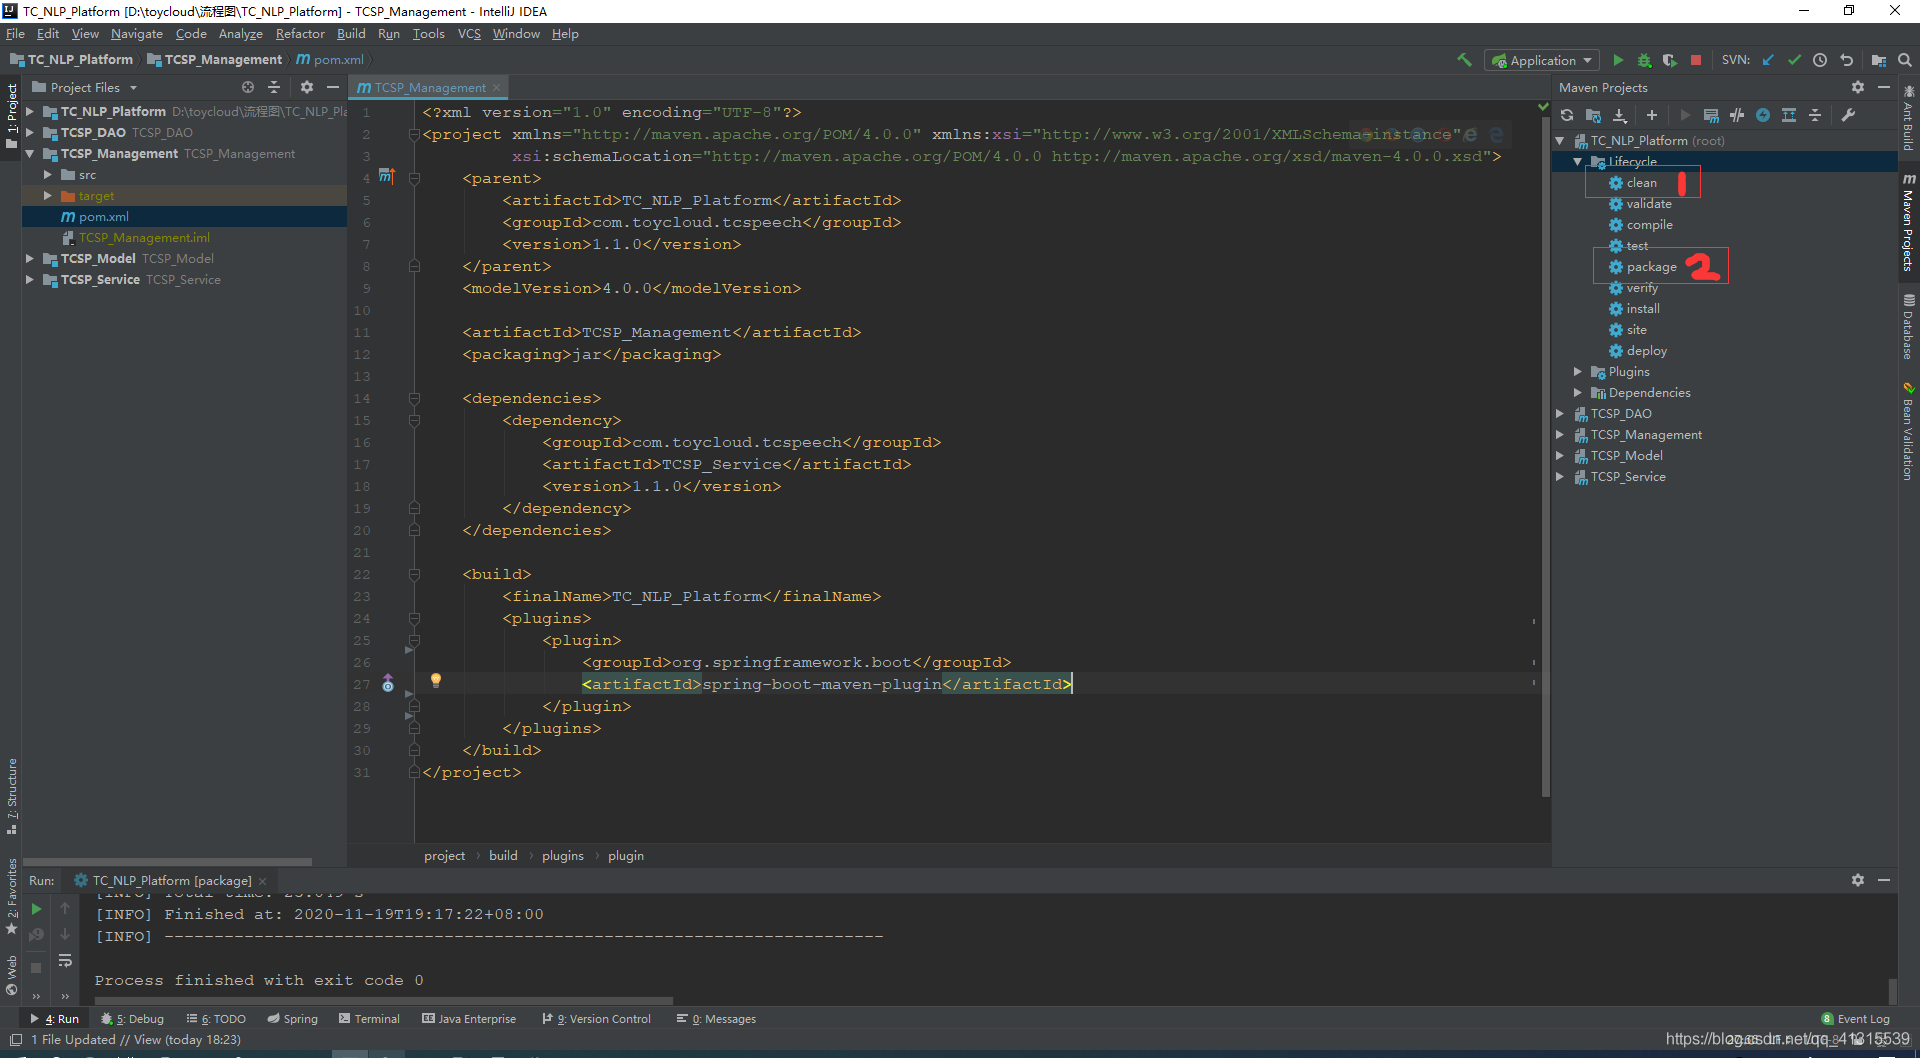Click Maven gutter icon on line 4
1920x1058 pixels.
[386, 176]
